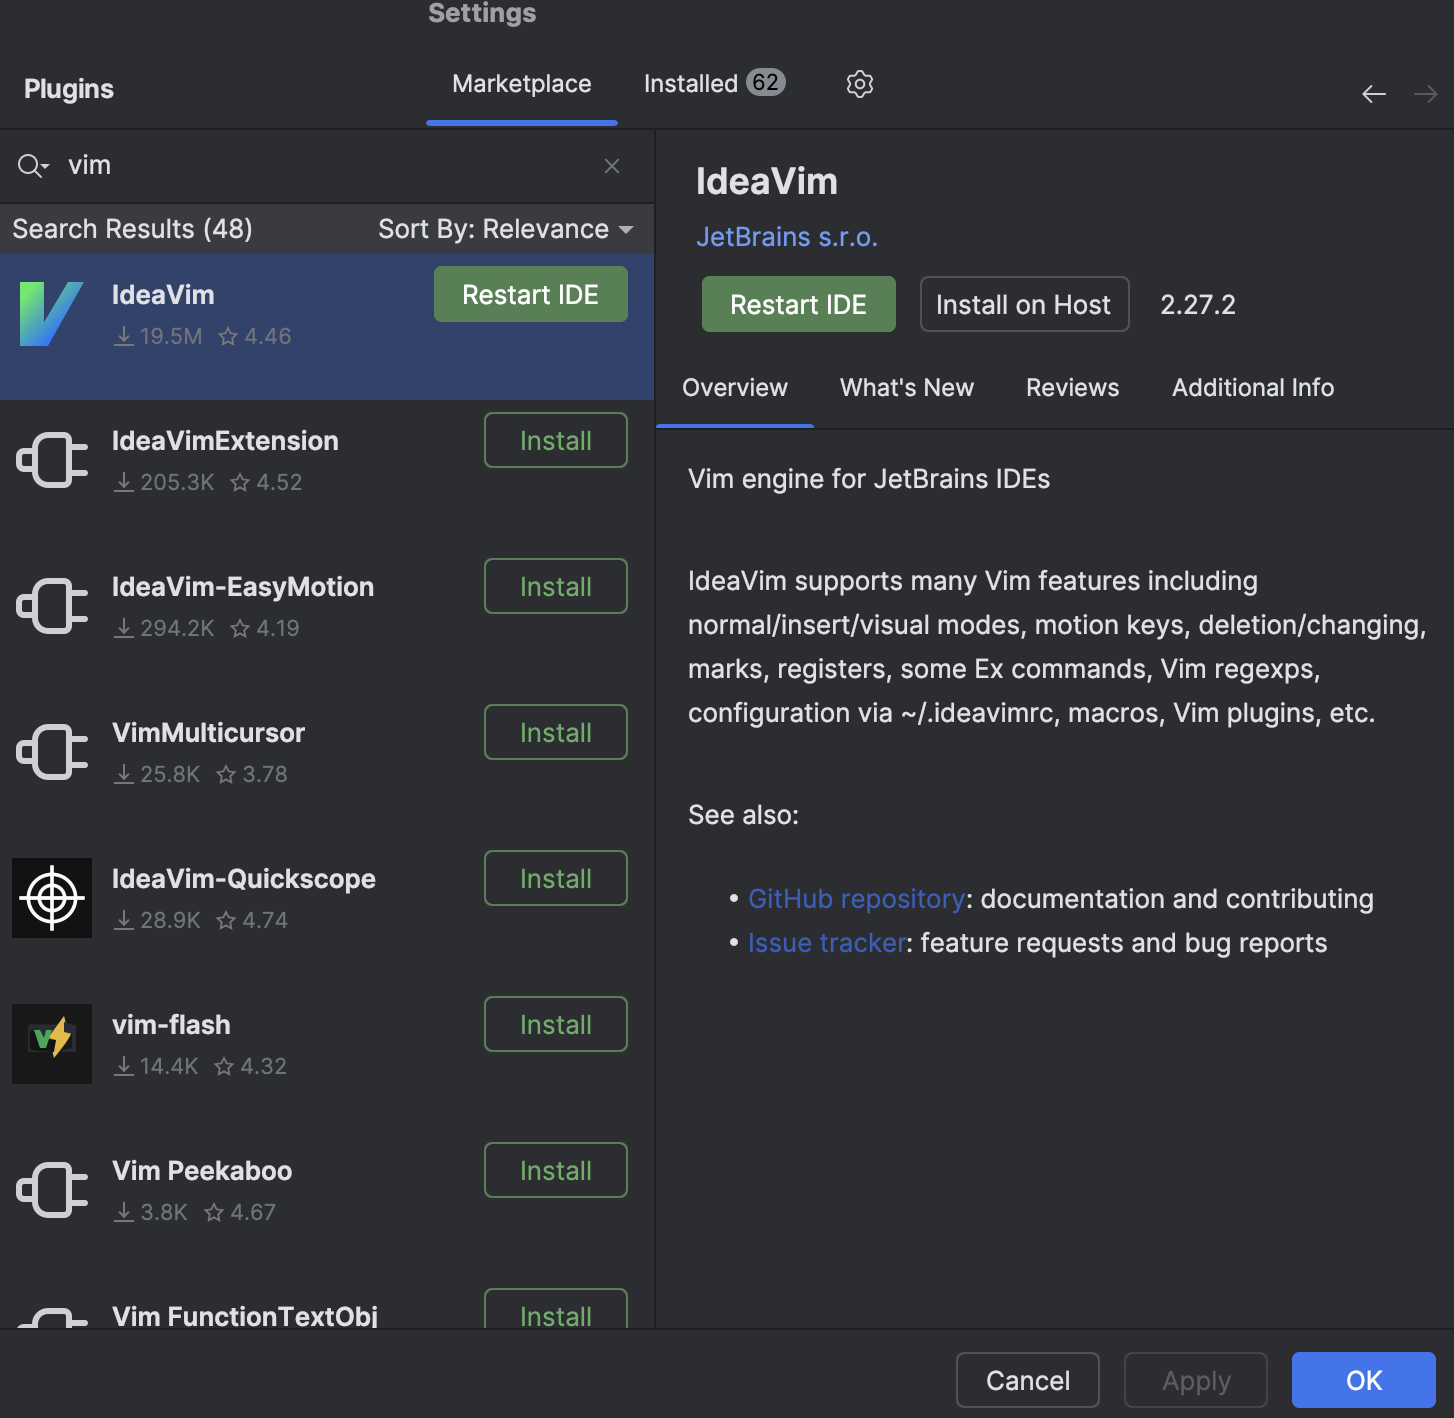Open the What's New tab

pos(906,388)
